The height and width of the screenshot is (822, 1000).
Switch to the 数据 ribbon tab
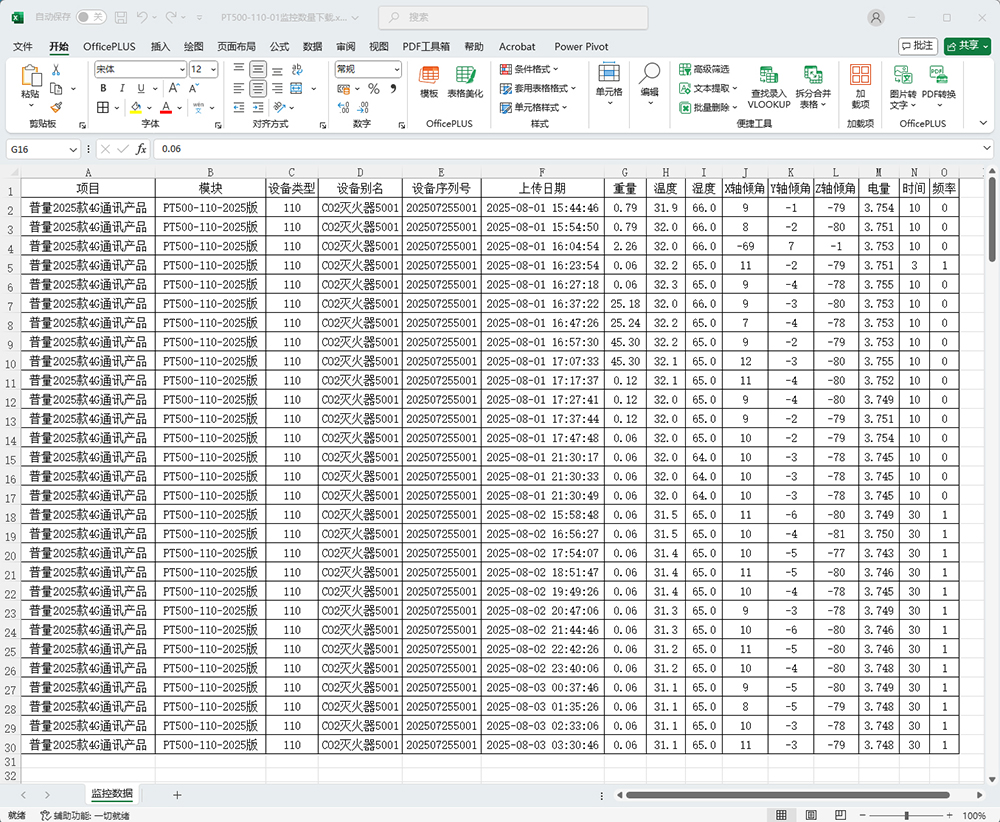tap(312, 46)
